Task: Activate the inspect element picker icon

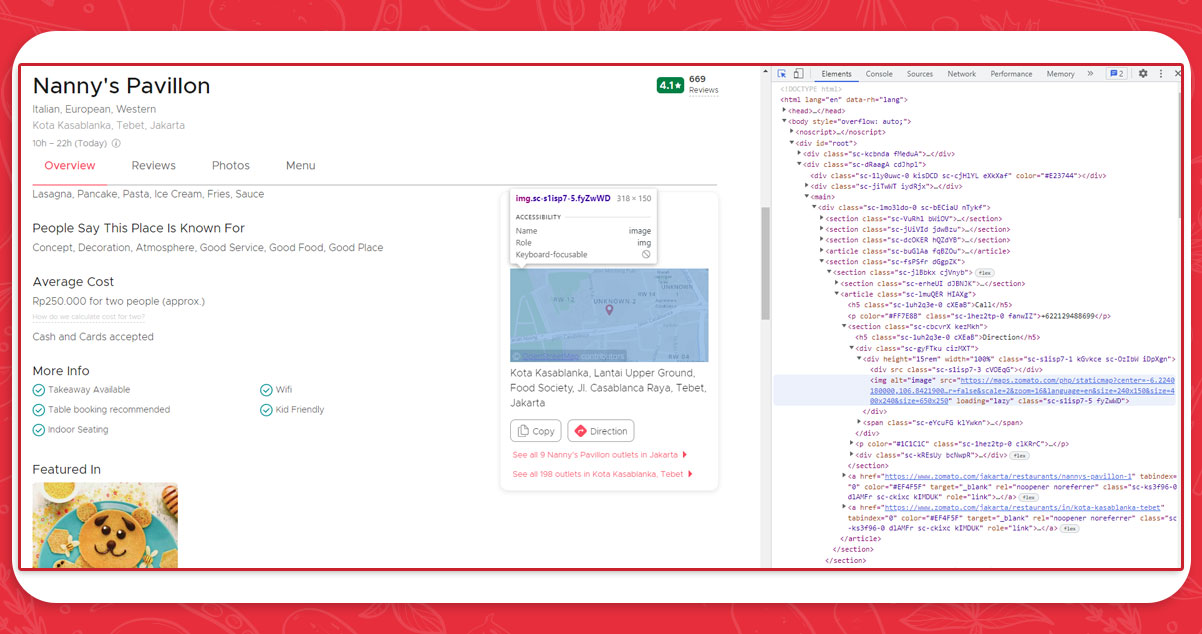Action: click(782, 74)
